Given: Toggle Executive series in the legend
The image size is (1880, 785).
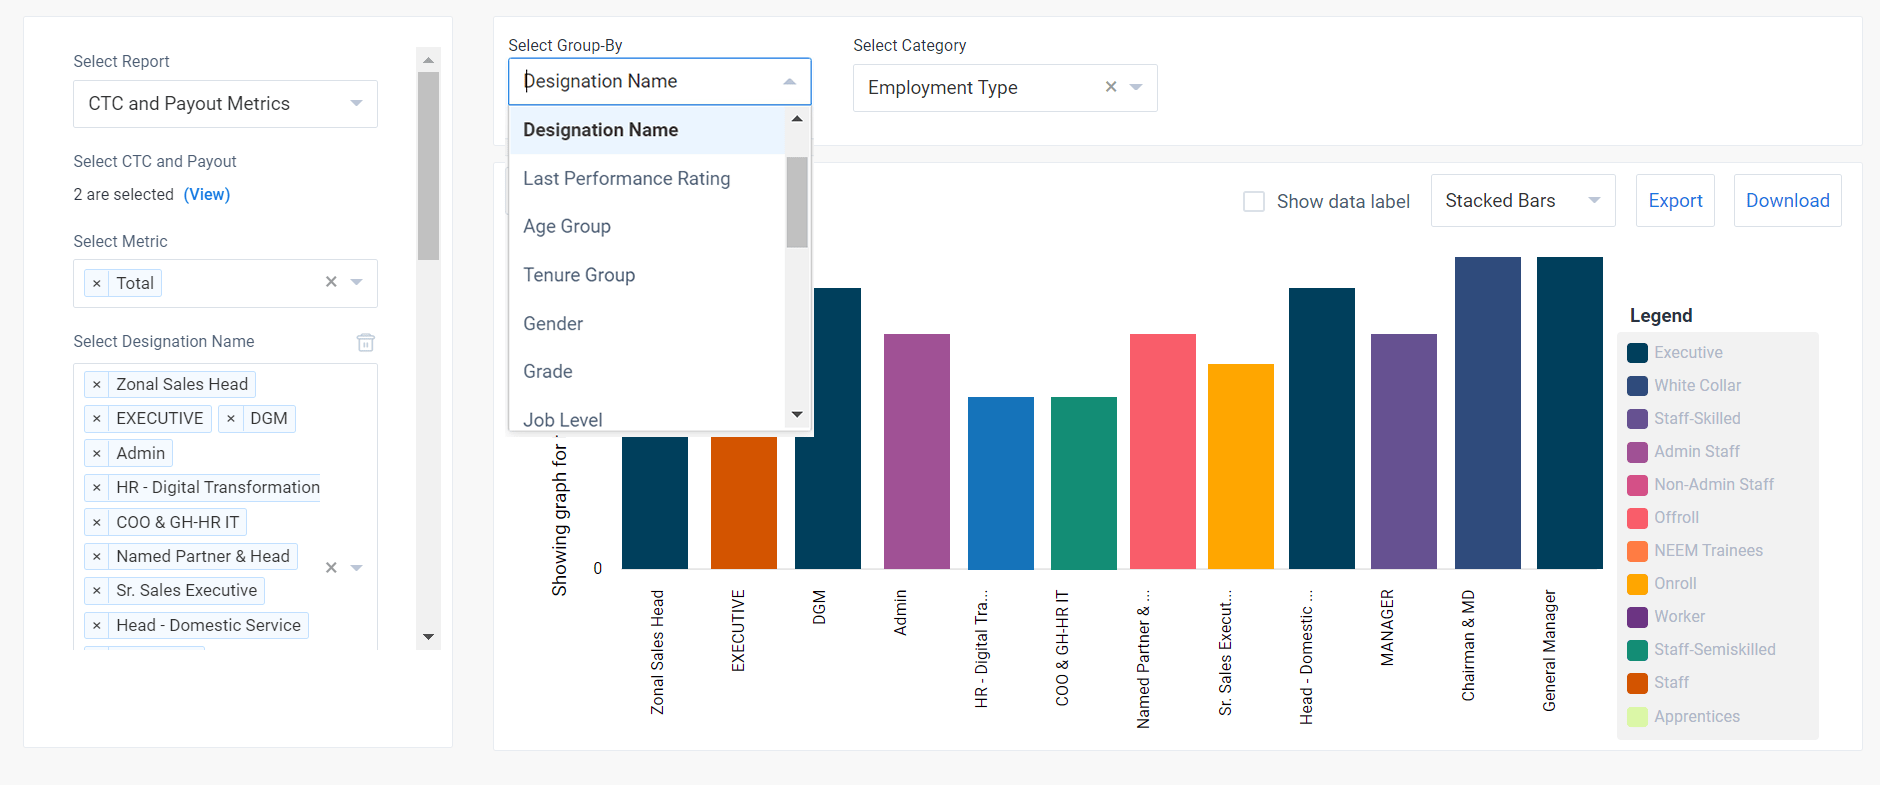Looking at the screenshot, I should (1688, 353).
